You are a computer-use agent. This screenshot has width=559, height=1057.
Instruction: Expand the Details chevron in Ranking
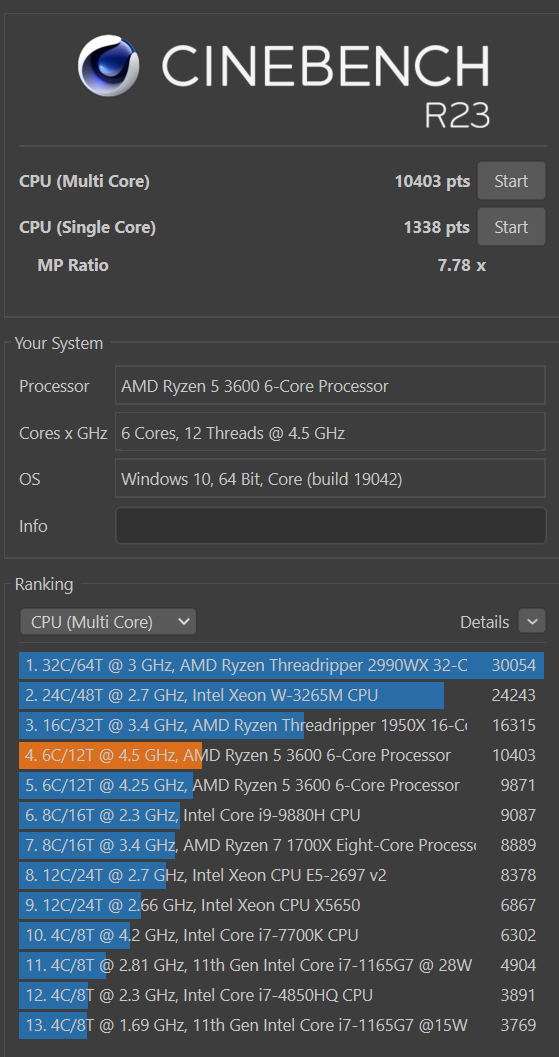click(x=531, y=621)
